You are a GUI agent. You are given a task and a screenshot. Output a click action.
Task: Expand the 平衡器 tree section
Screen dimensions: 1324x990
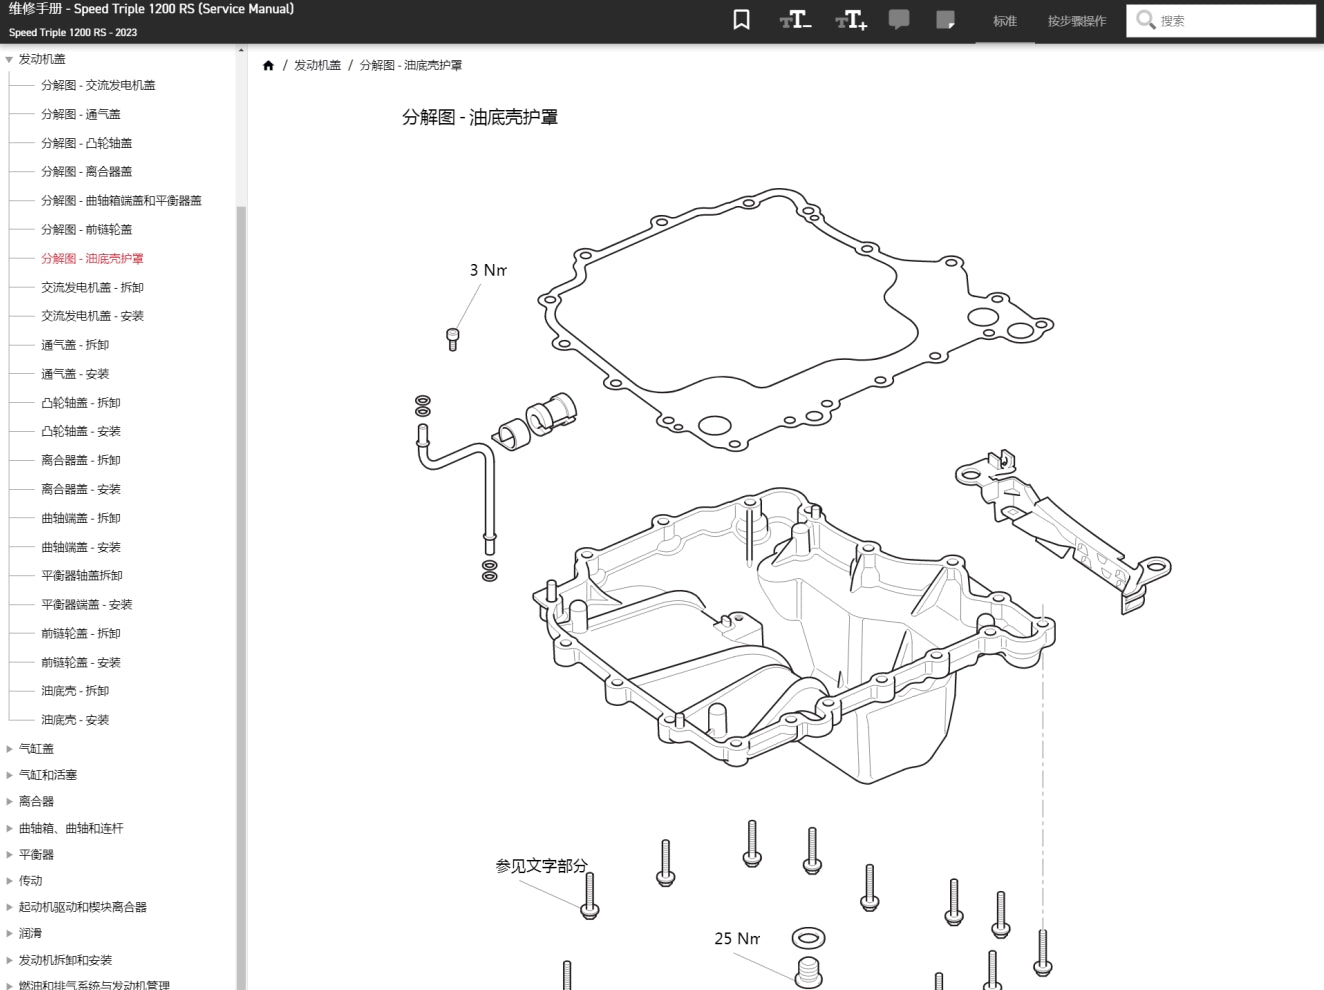pyautogui.click(x=10, y=855)
